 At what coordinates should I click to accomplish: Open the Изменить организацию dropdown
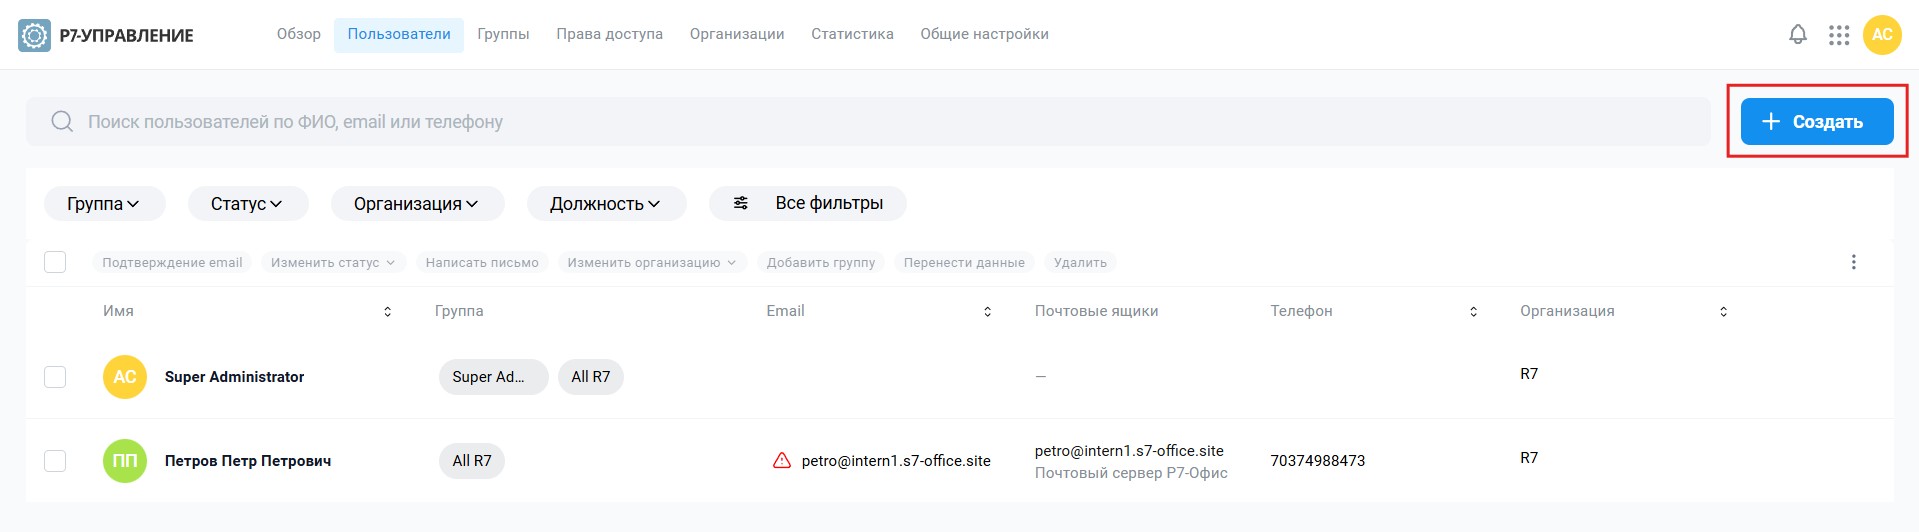[652, 263]
